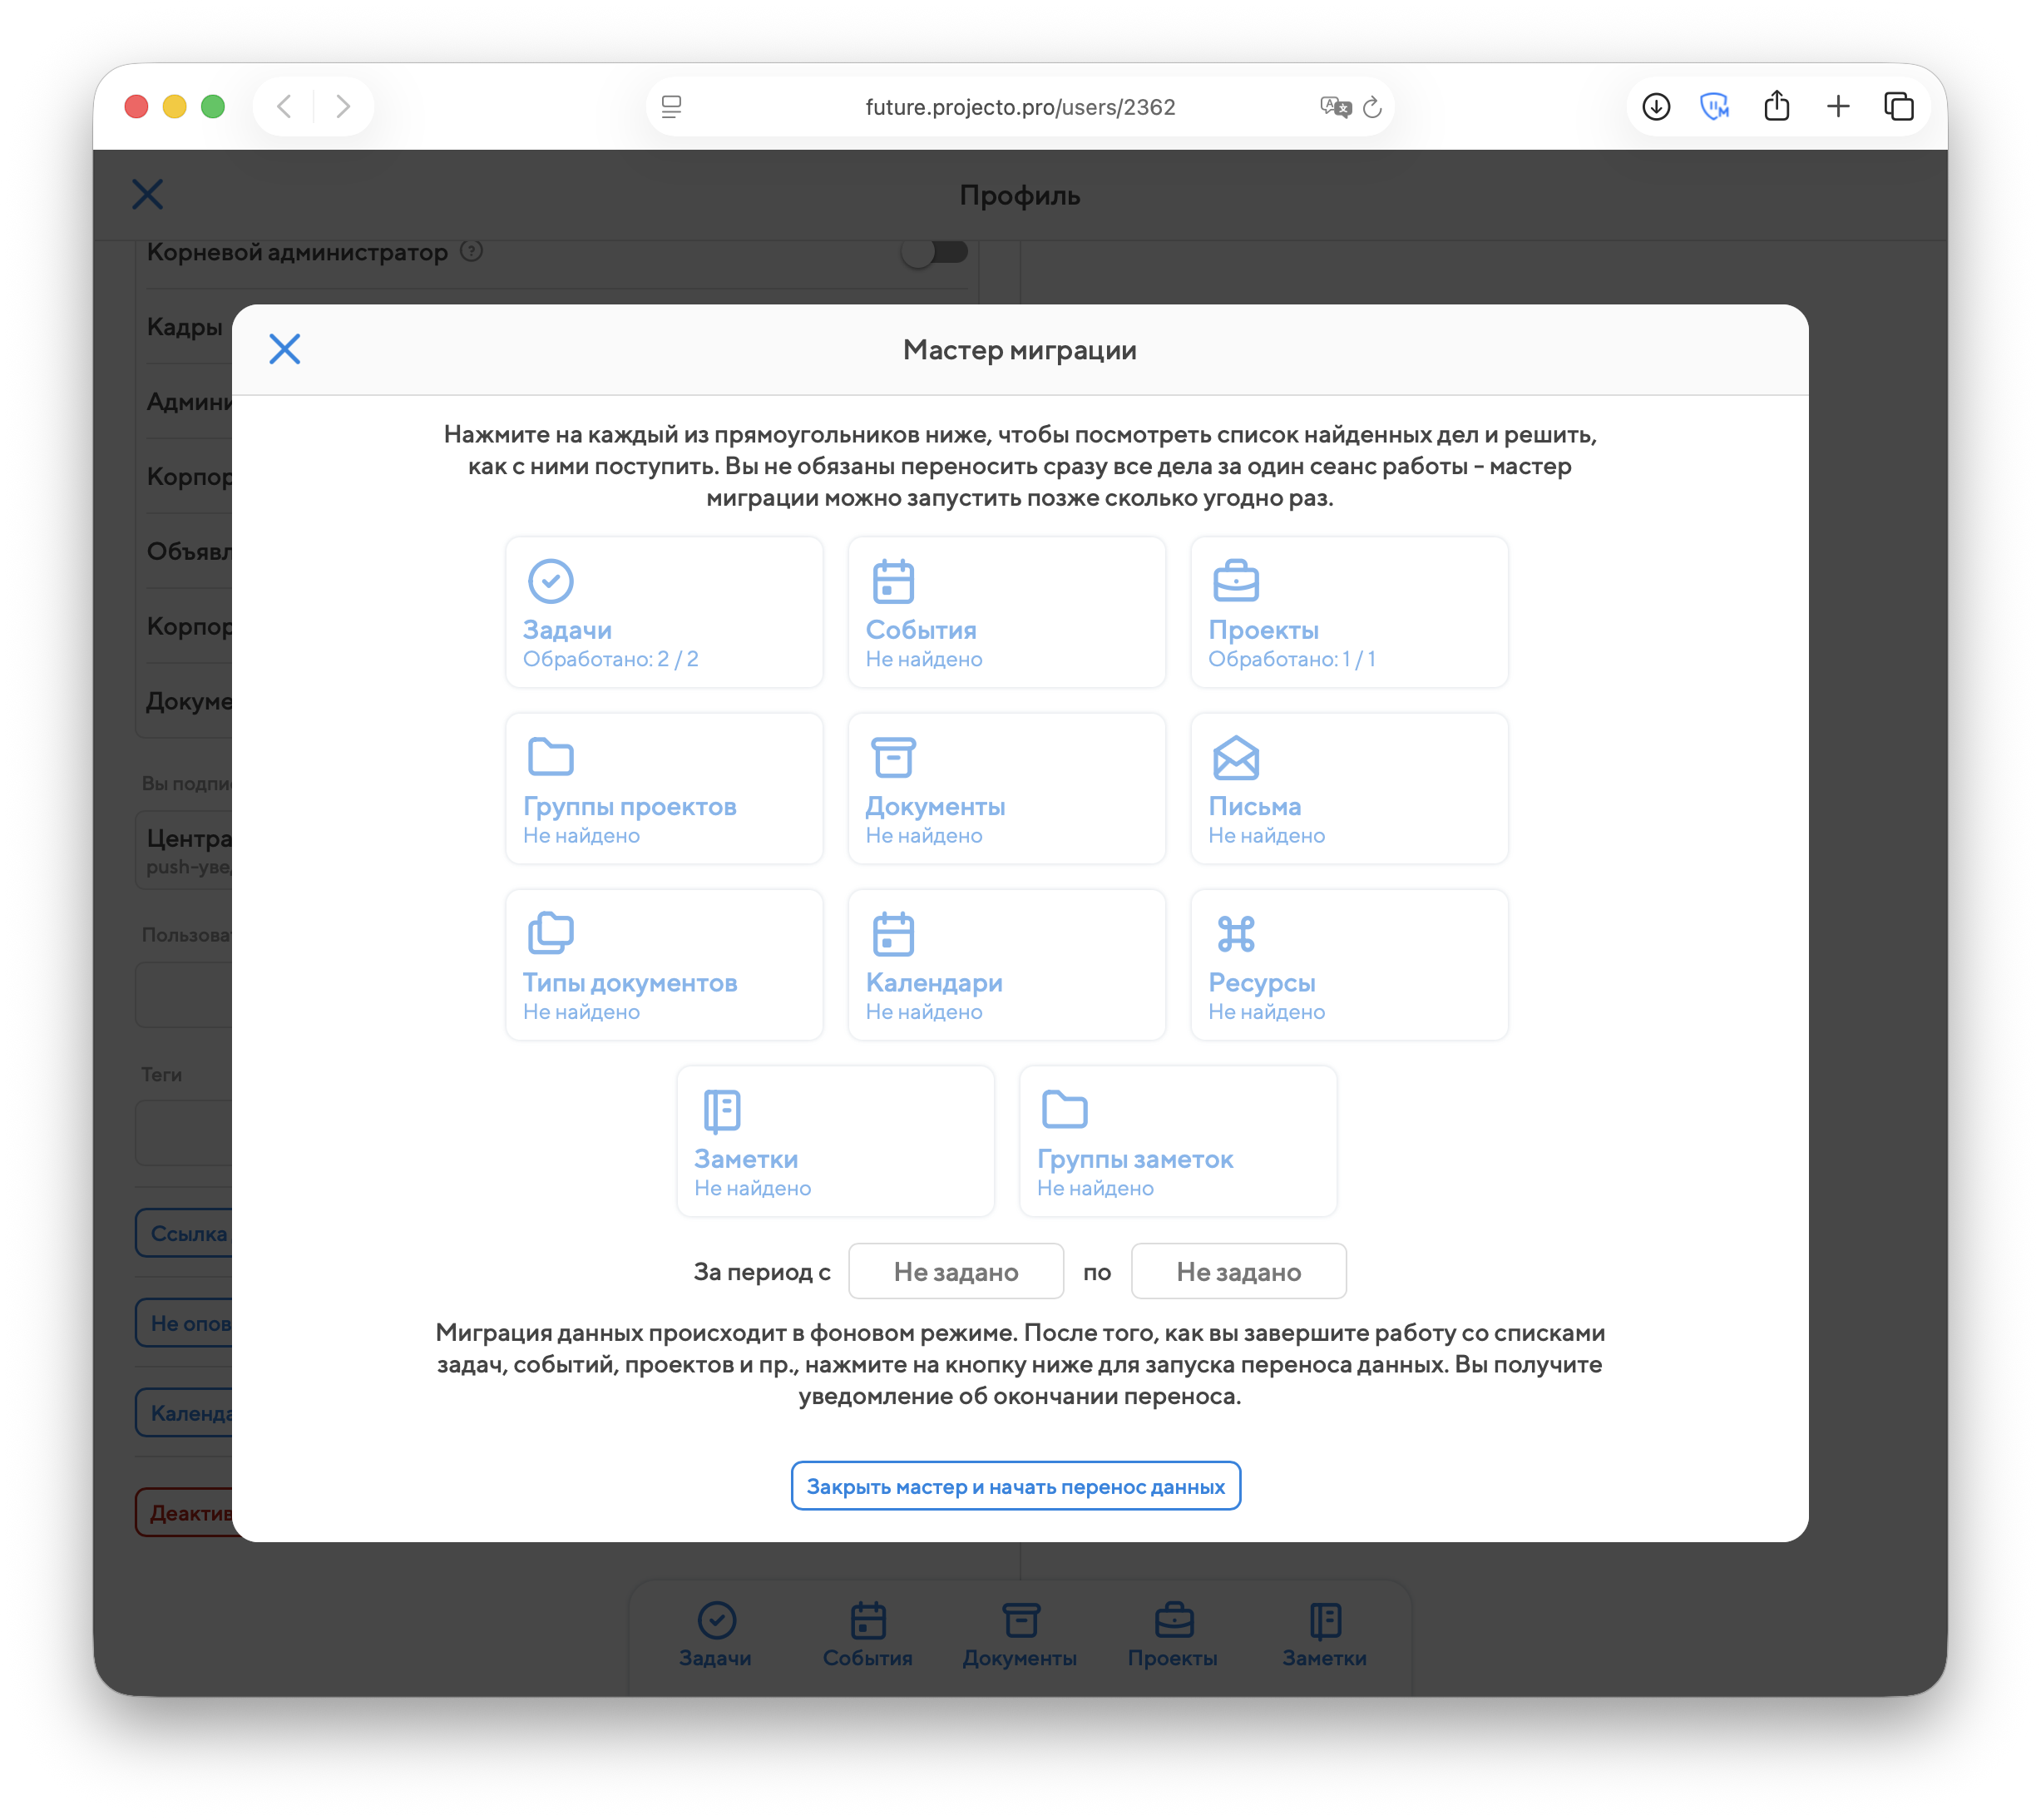The height and width of the screenshot is (1820, 2041).
Task: Set the period end date field
Action: click(x=1238, y=1271)
